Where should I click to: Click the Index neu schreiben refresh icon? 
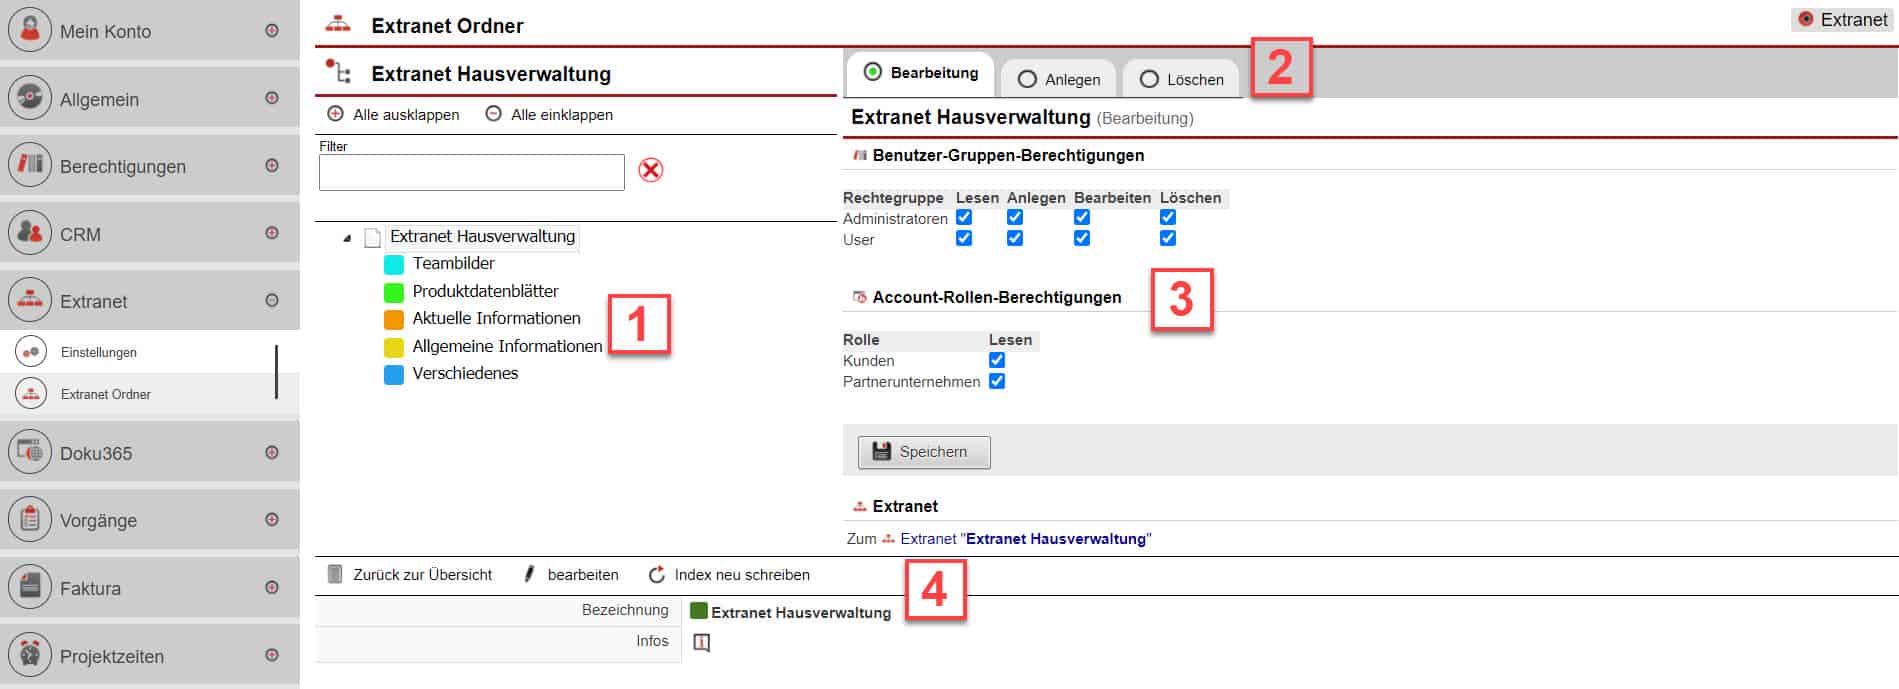click(x=657, y=575)
